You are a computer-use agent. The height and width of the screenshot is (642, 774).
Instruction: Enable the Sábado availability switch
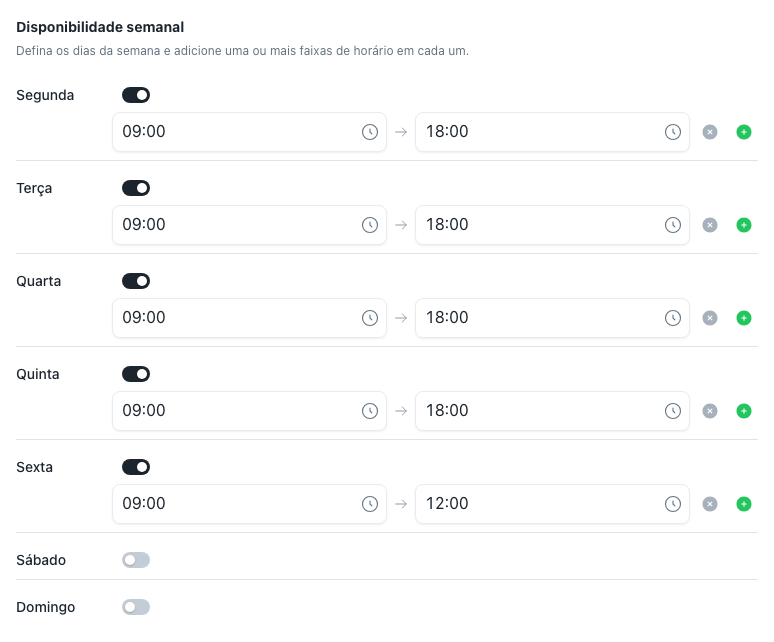pyautogui.click(x=136, y=560)
